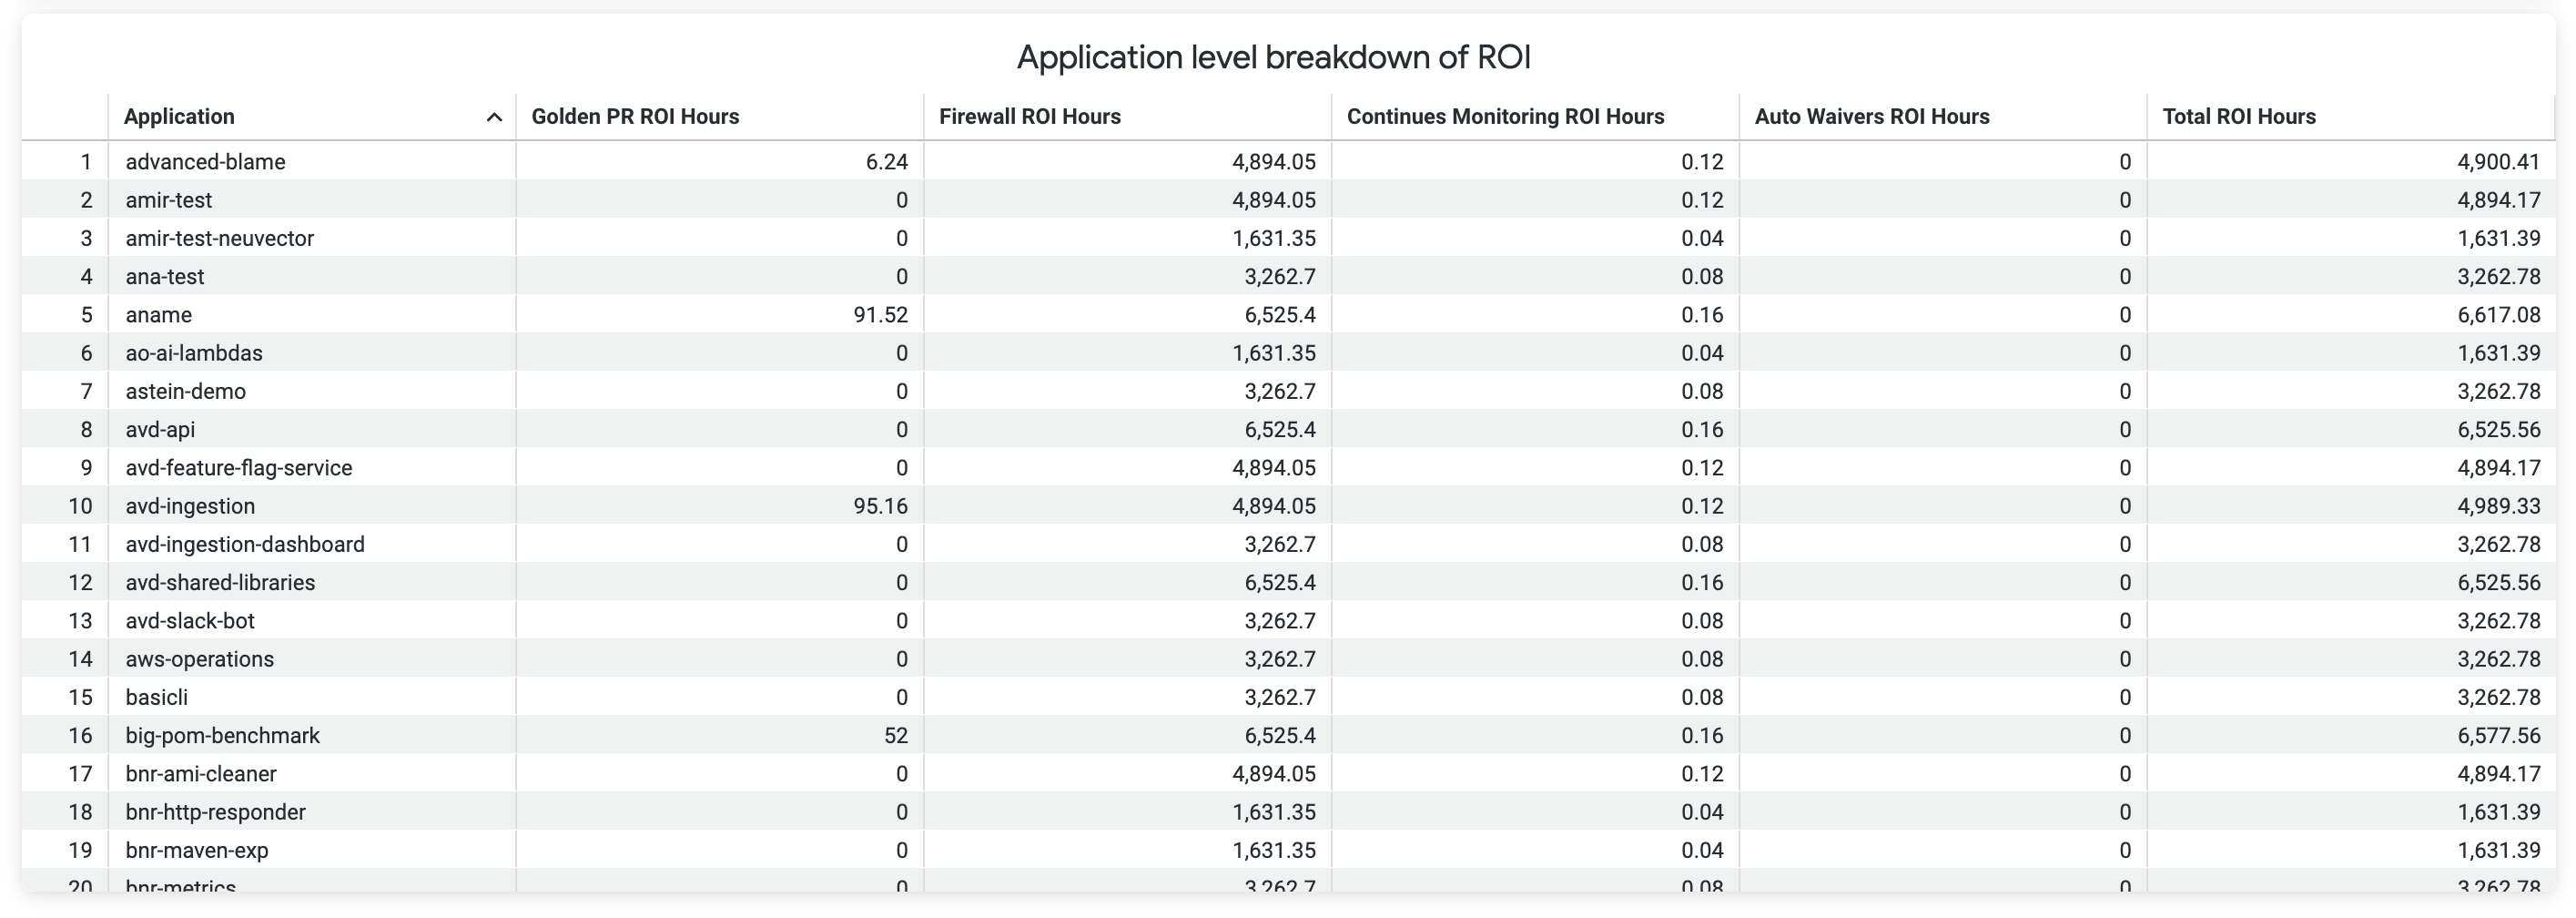Click Golden PR value 95.16 for avd-ingestion
The height and width of the screenshot is (918, 2576).
[881, 506]
